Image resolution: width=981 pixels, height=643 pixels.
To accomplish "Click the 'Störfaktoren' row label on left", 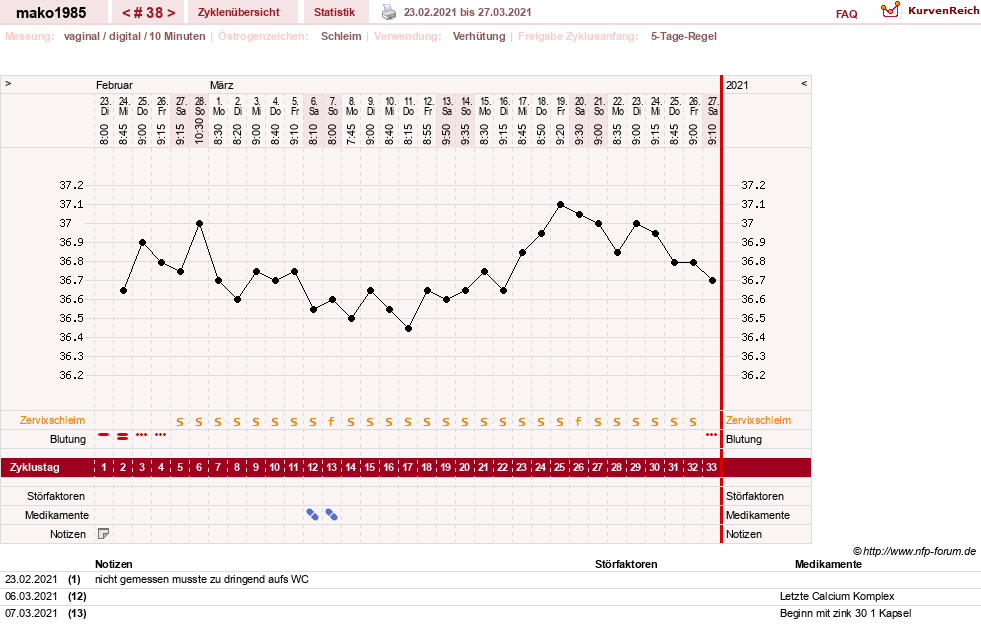I will 56,496.
